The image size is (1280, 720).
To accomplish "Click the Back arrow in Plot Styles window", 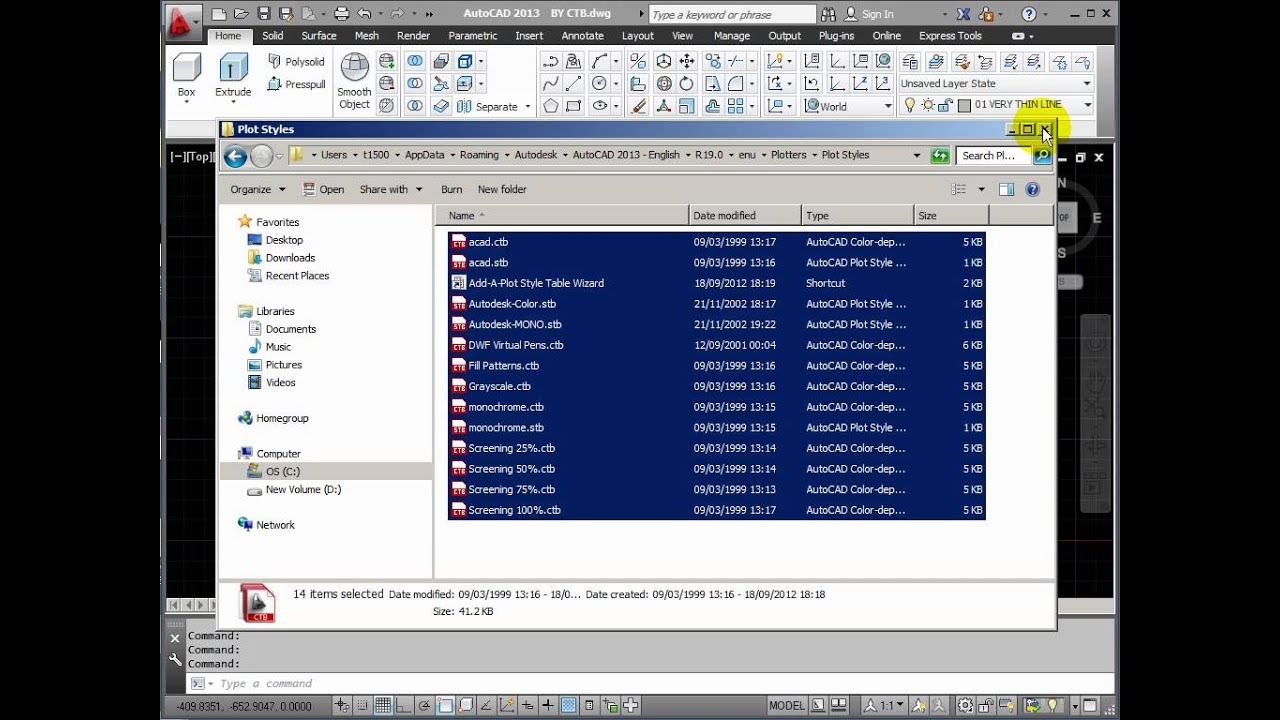I will click(235, 156).
